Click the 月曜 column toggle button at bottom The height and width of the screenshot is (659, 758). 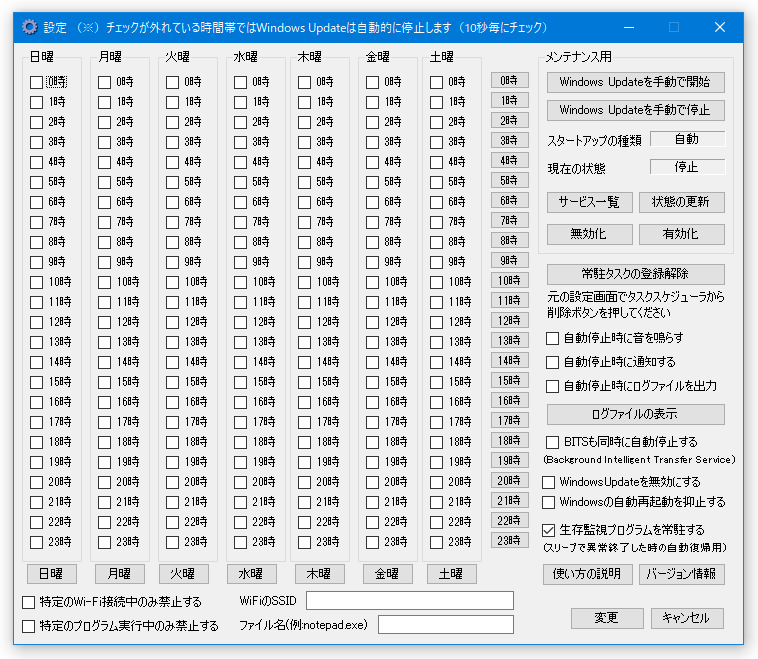120,574
